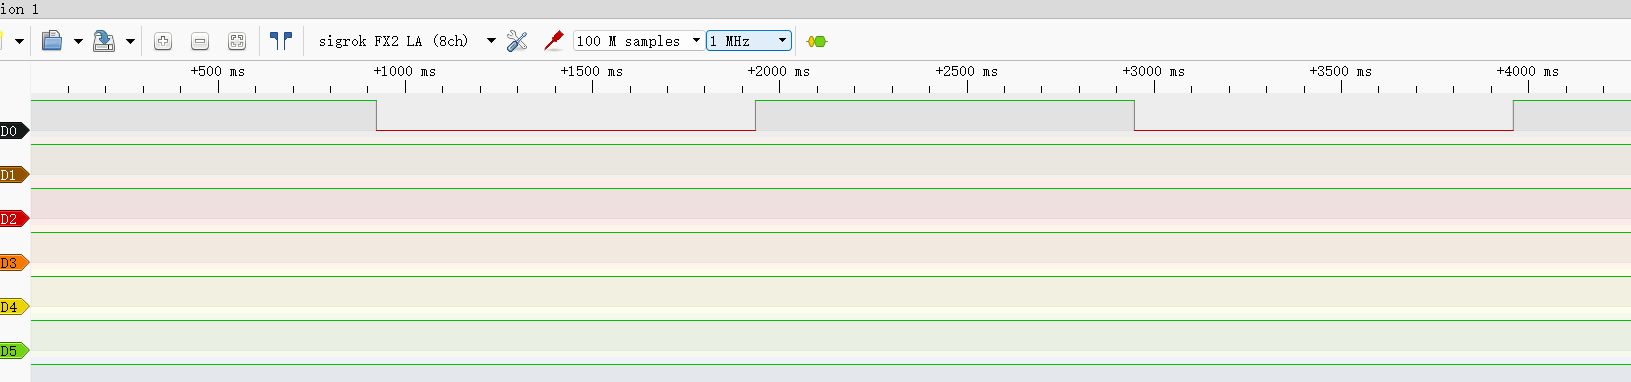Select the D1 channel label
This screenshot has height=382, width=1631.
(x=14, y=175)
